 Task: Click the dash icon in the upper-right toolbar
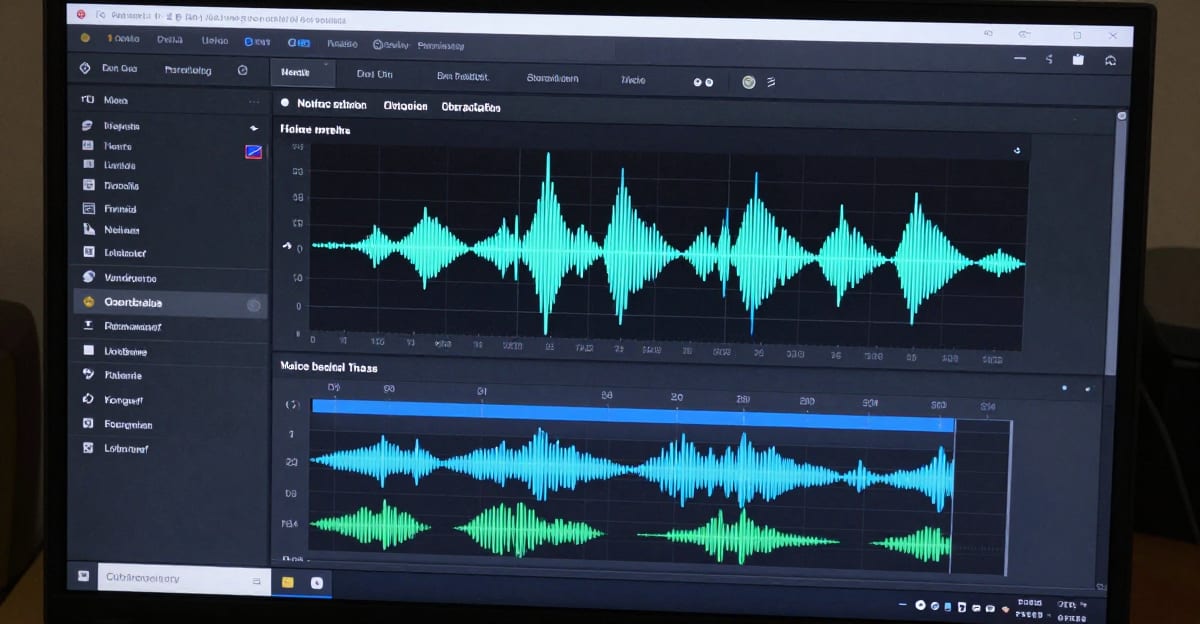[1020, 60]
